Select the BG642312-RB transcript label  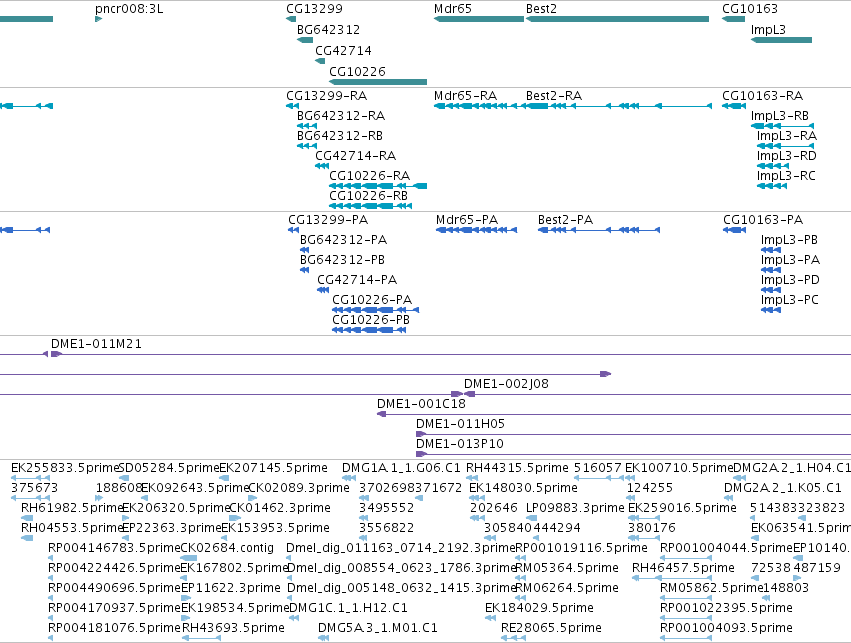point(340,136)
